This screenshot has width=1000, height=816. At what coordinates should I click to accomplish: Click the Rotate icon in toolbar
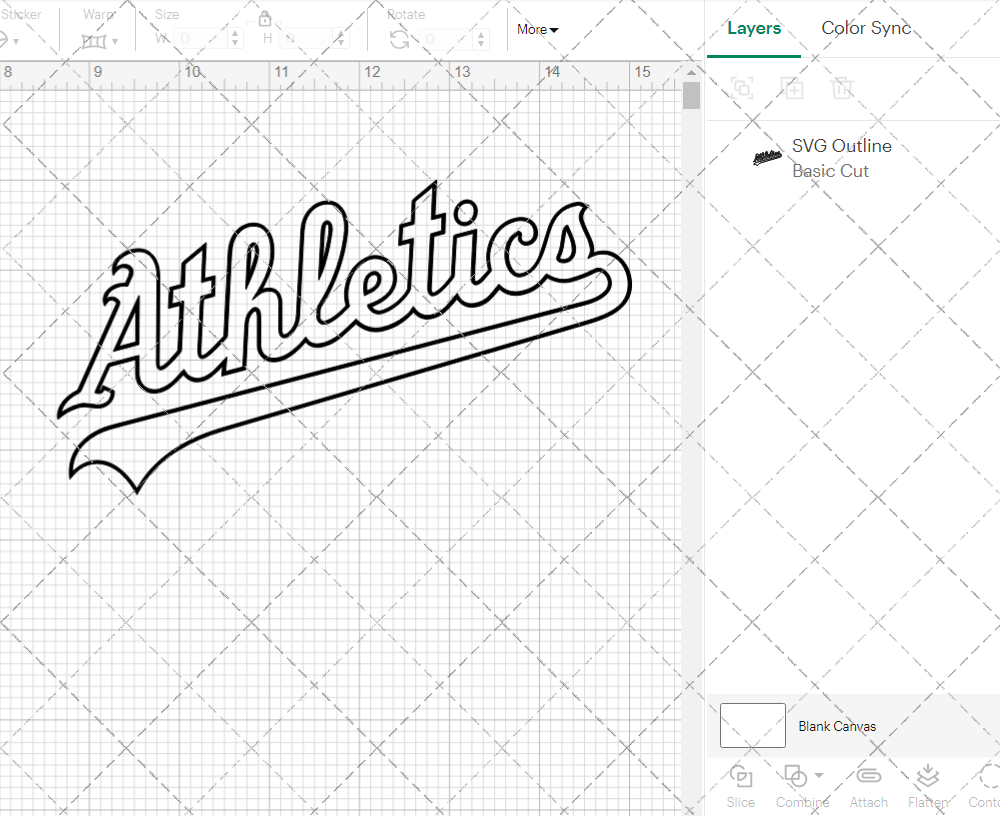pyautogui.click(x=399, y=39)
